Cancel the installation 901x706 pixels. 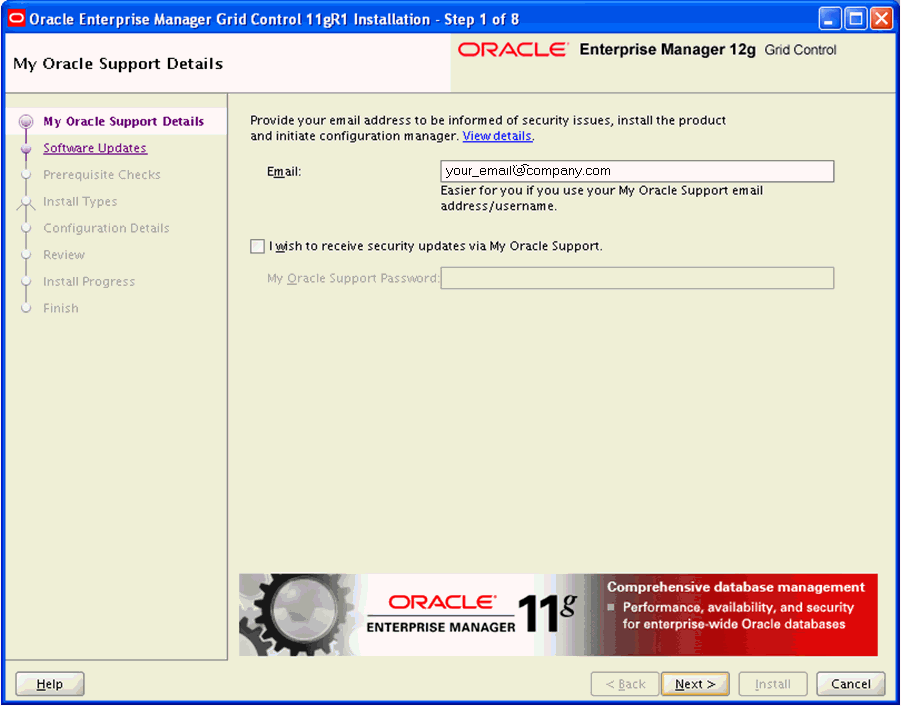click(851, 684)
